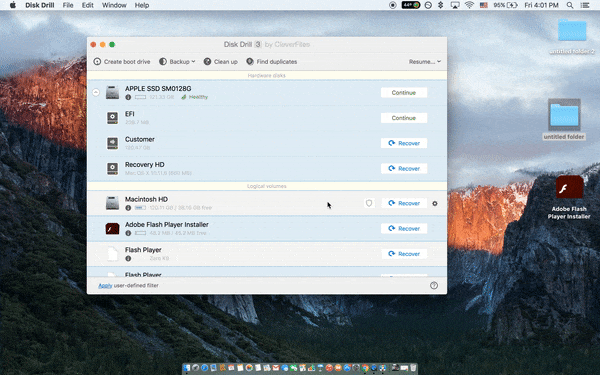
Task: Show info for APPLE SSD SM0128G
Action: 128,97
